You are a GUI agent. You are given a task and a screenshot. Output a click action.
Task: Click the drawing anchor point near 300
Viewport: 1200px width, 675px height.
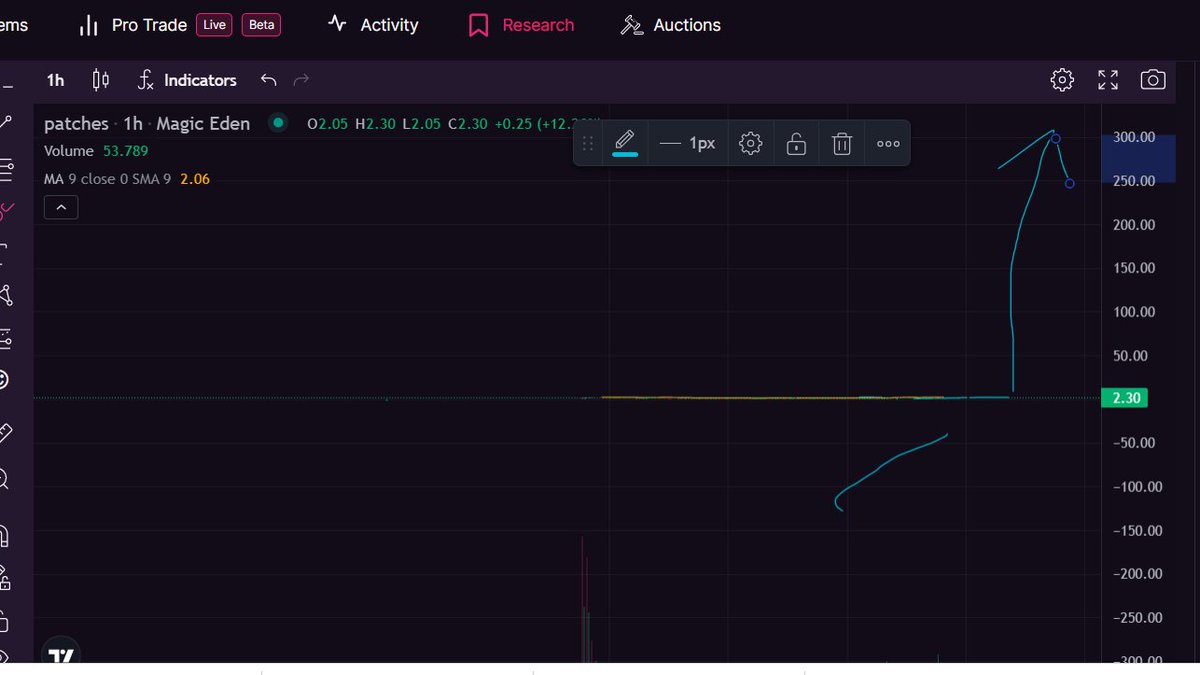point(1056,139)
